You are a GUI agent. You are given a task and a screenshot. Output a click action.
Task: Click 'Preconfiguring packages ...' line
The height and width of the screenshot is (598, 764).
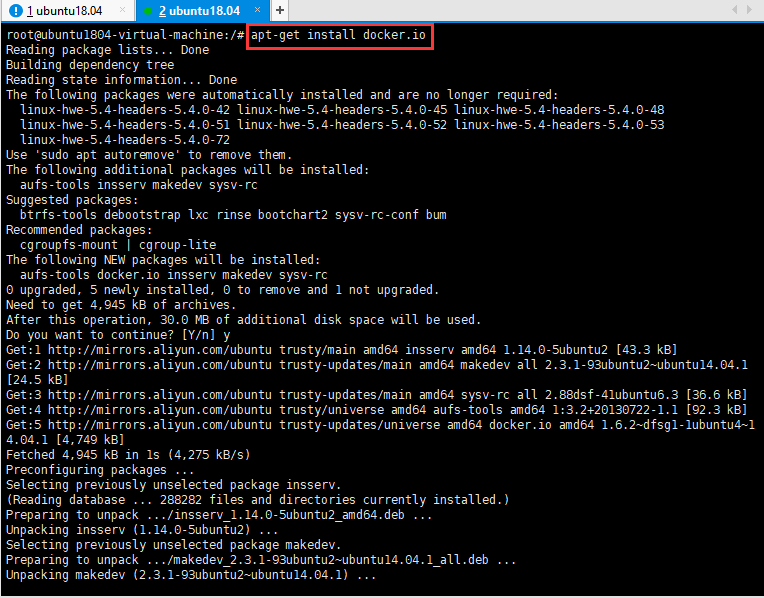tap(100, 470)
